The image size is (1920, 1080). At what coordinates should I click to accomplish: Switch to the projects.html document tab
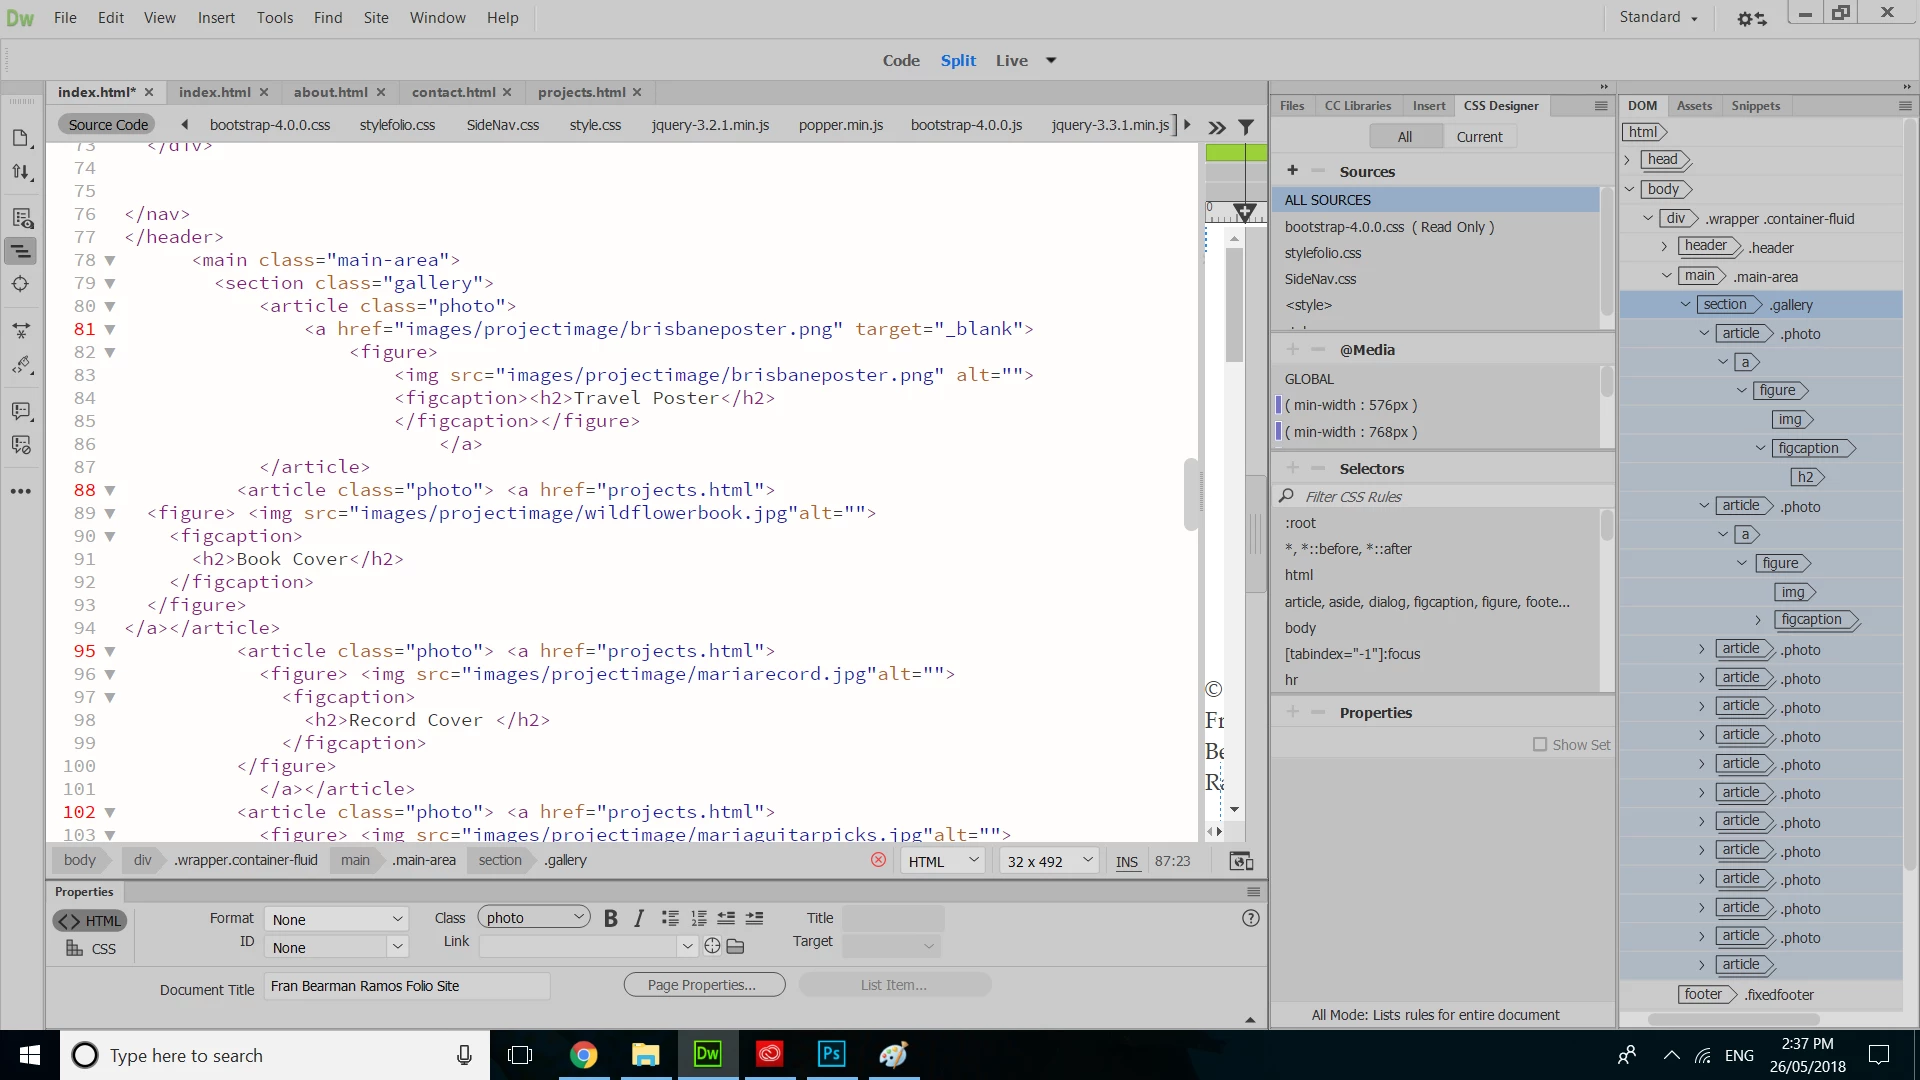581,92
